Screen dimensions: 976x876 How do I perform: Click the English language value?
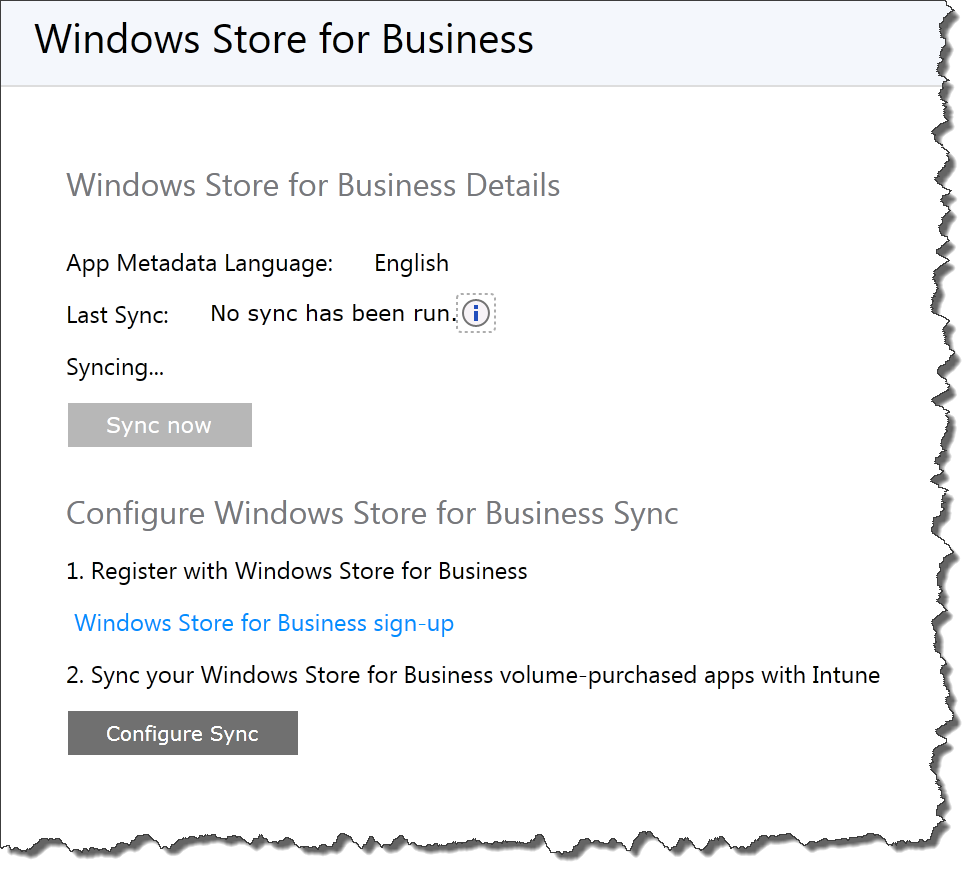pyautogui.click(x=410, y=263)
